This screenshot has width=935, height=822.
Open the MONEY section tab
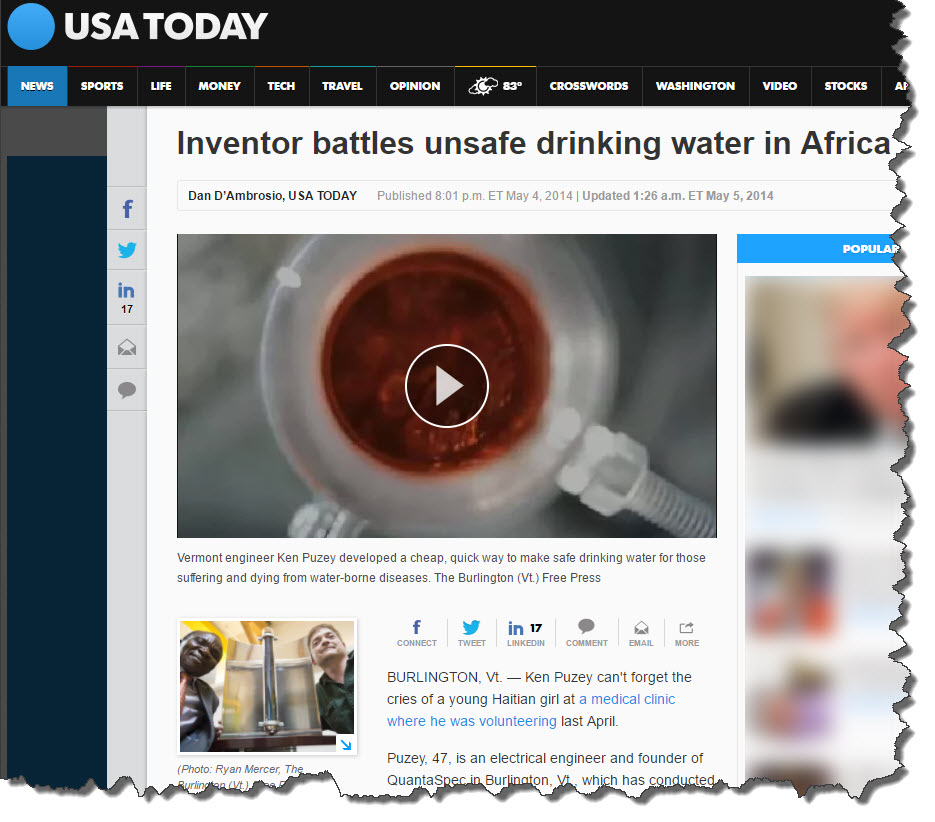click(x=219, y=86)
